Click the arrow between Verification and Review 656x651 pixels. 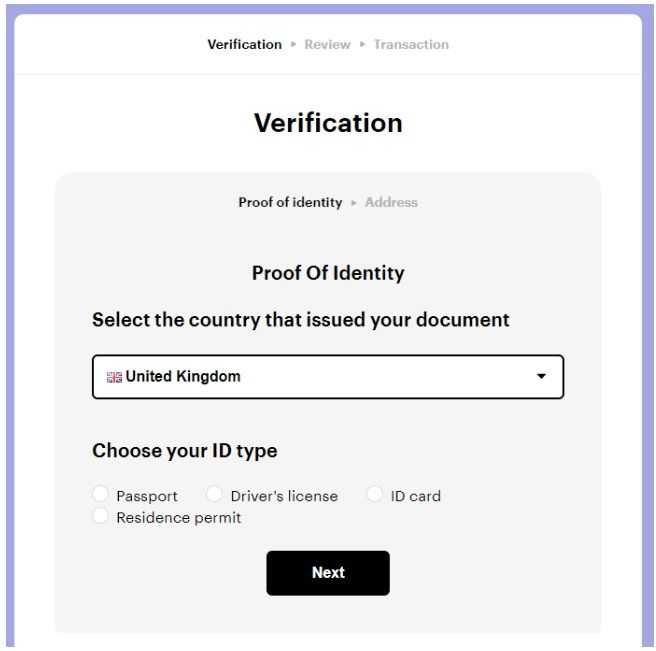[x=293, y=44]
